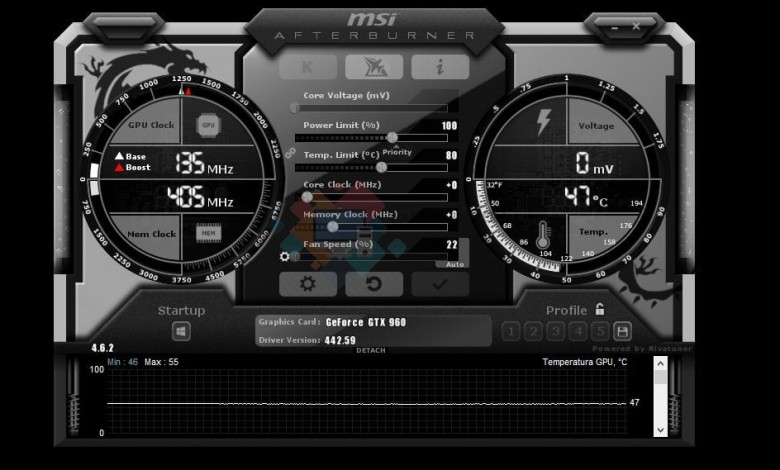
Task: Click the Fan Speed value 22
Action: click(452, 245)
